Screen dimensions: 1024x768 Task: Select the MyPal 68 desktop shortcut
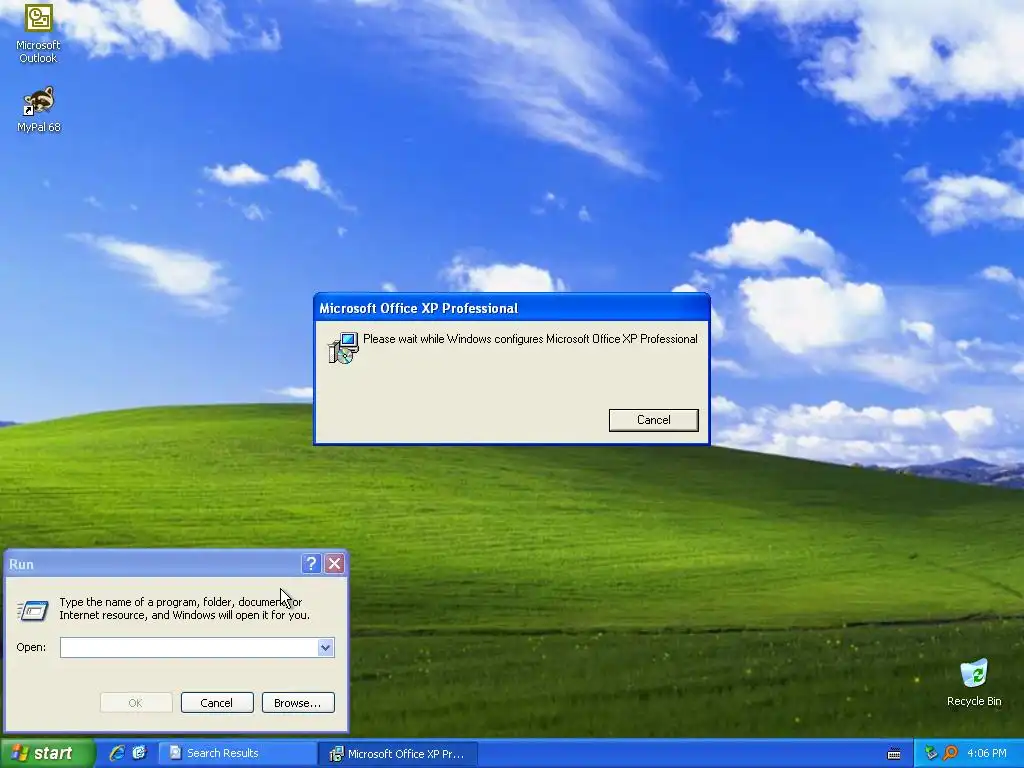pyautogui.click(x=38, y=110)
